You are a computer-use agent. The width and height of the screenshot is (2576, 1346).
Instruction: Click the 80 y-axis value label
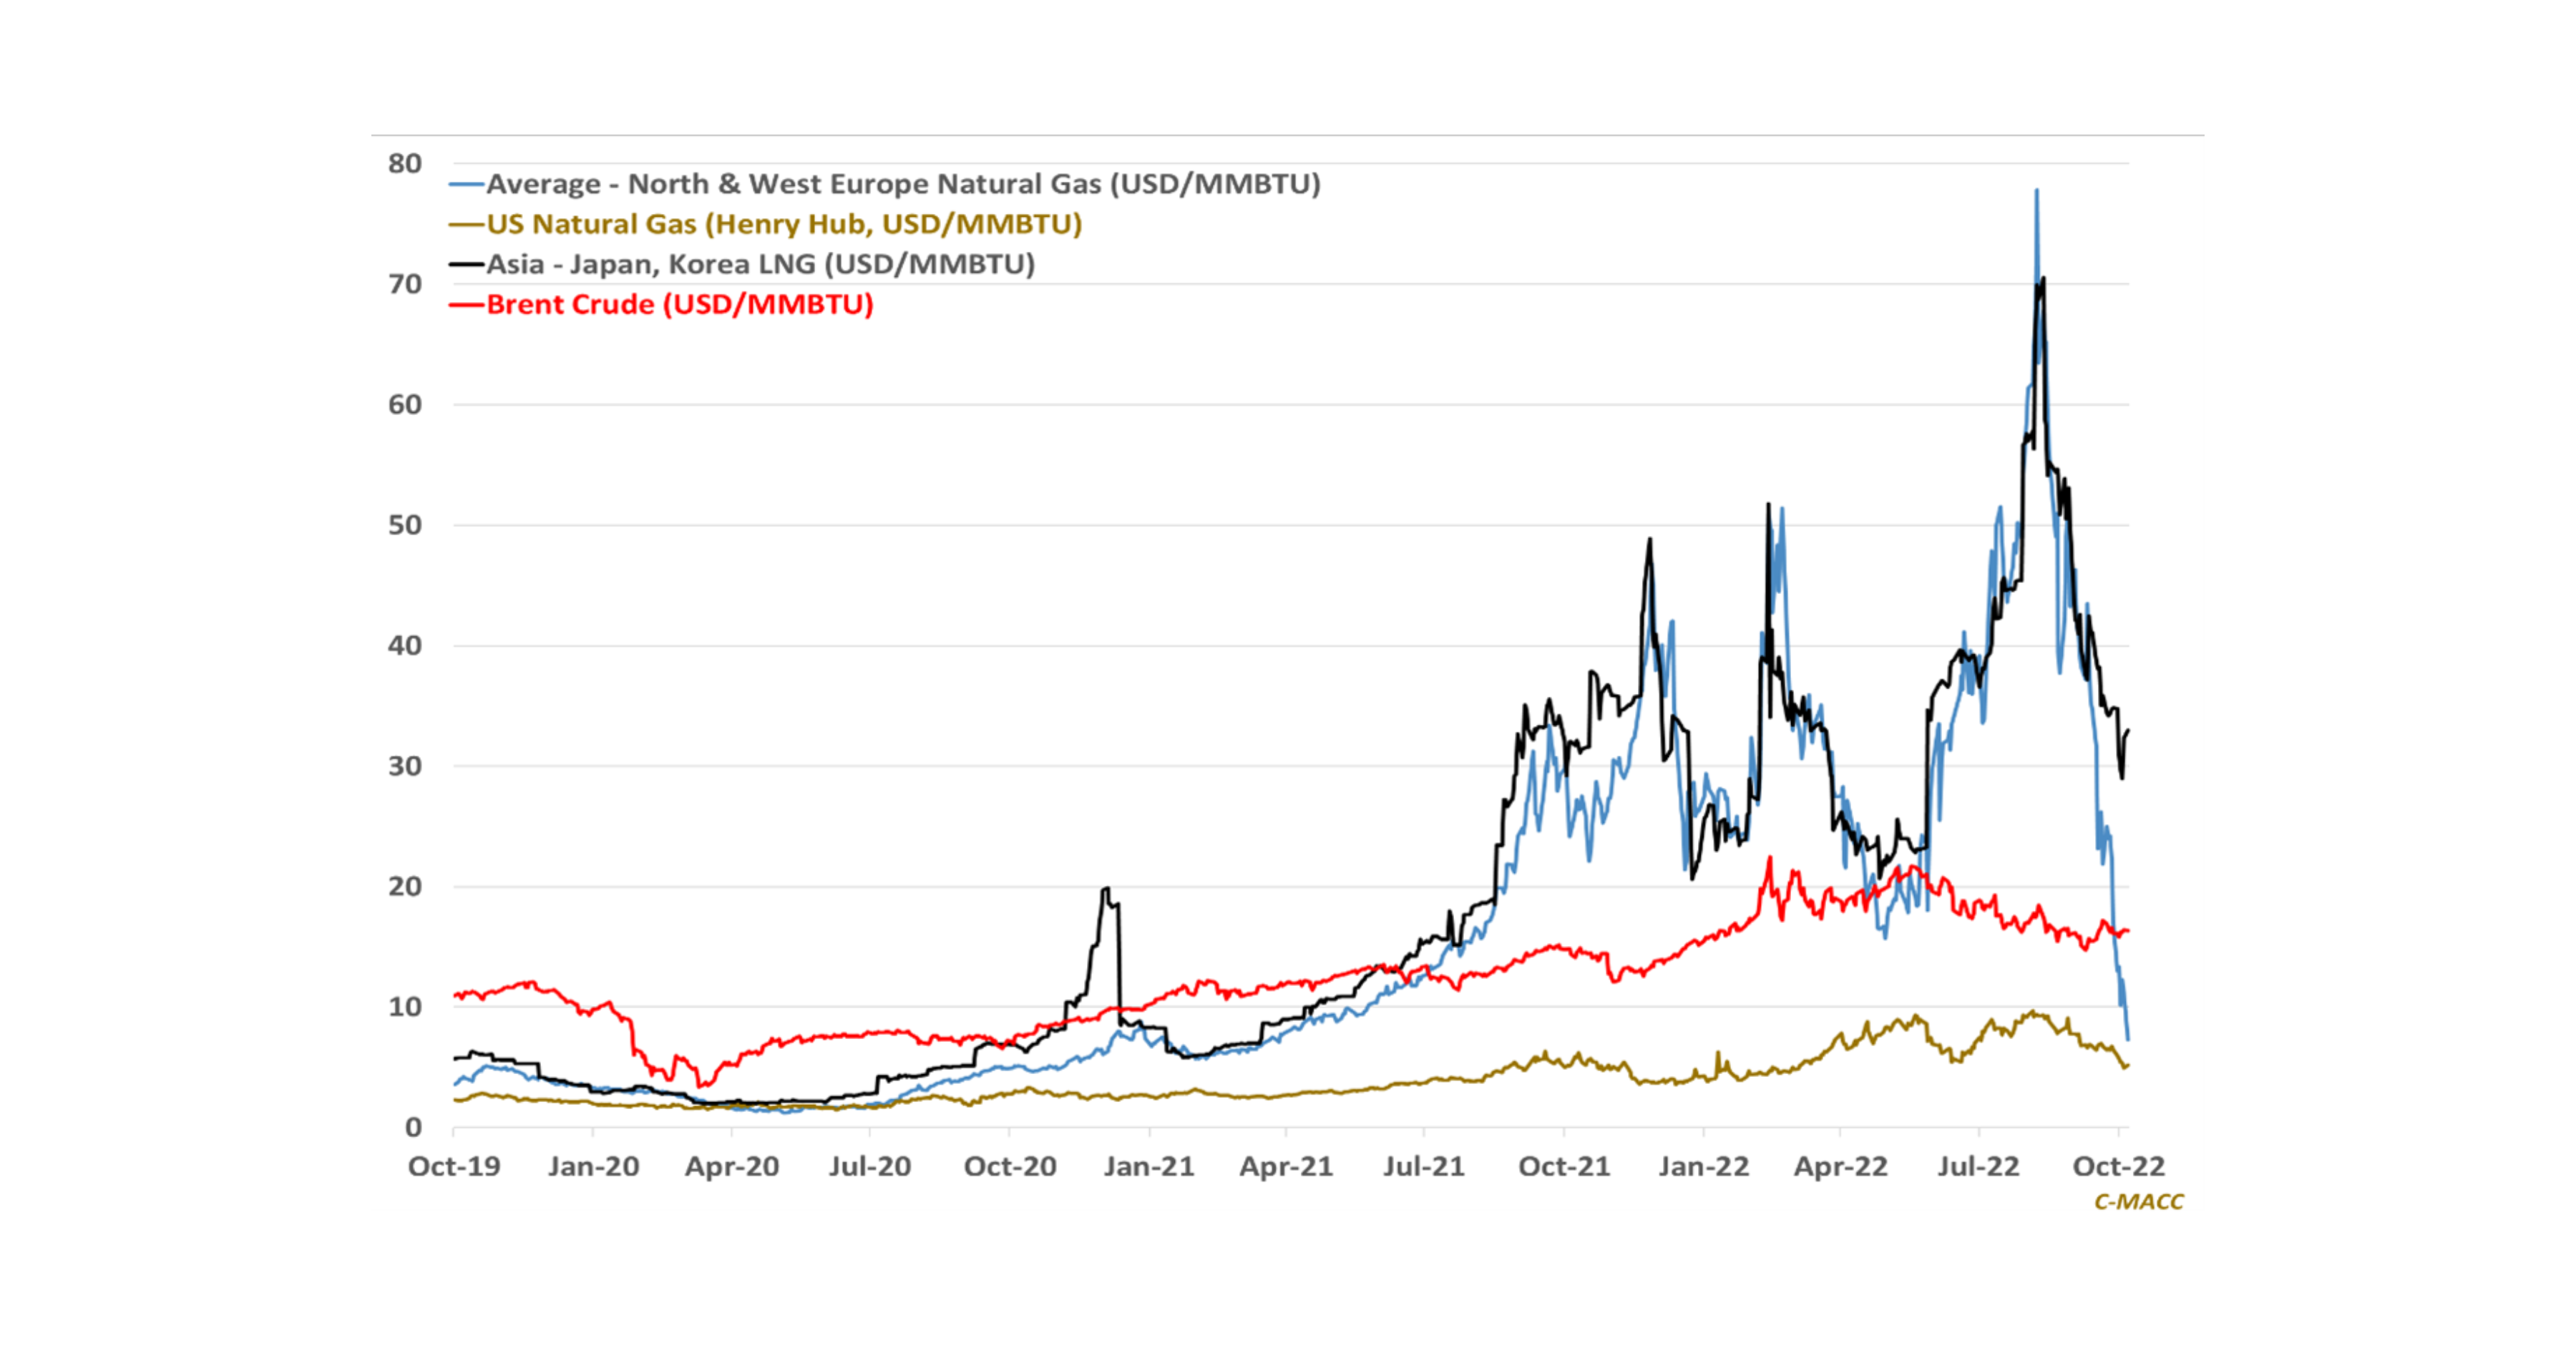[405, 163]
